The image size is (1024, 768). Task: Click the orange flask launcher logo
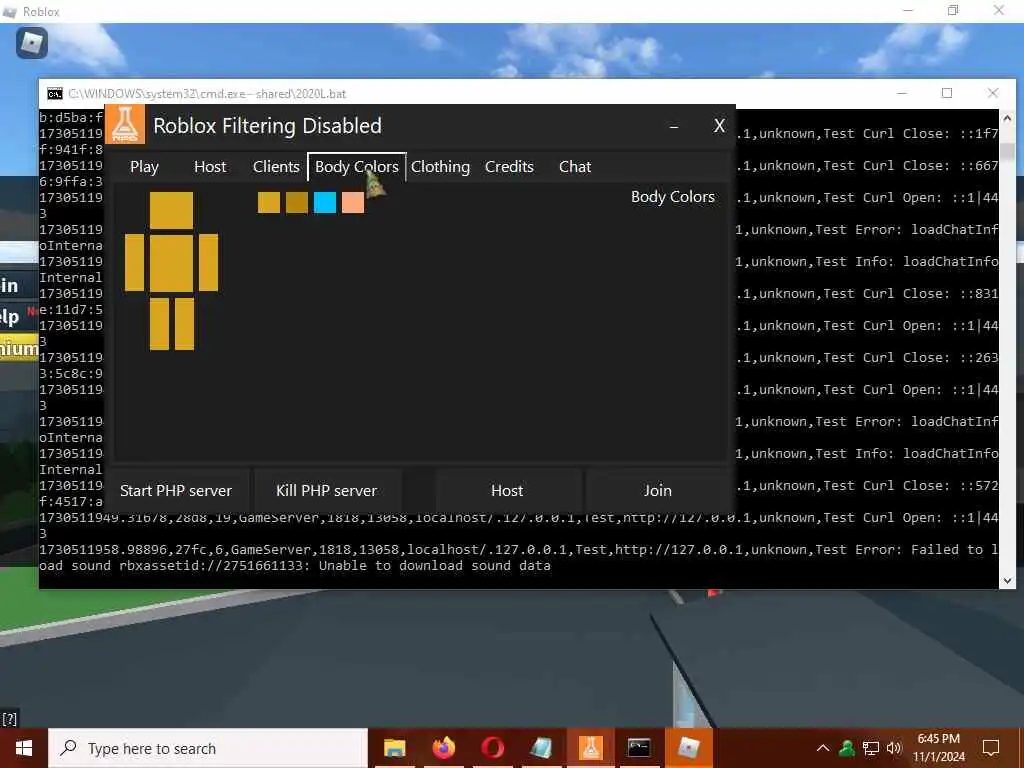125,124
